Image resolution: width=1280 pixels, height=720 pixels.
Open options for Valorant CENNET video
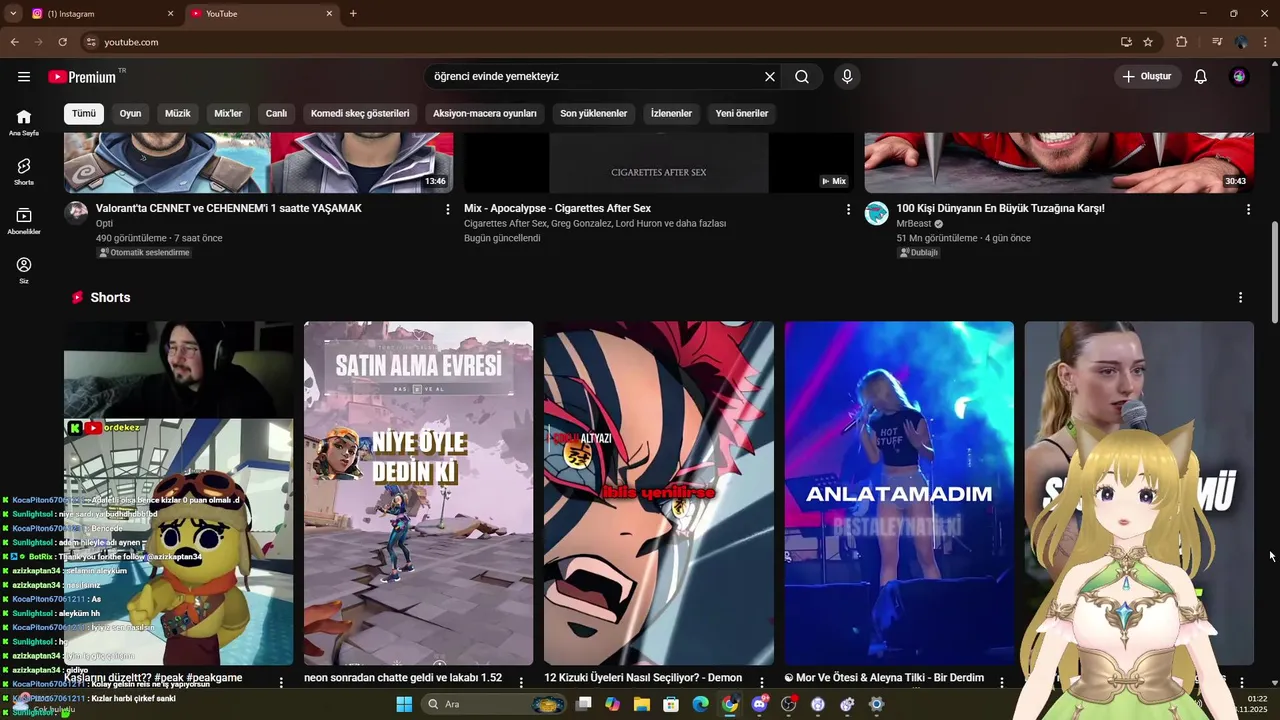447,209
